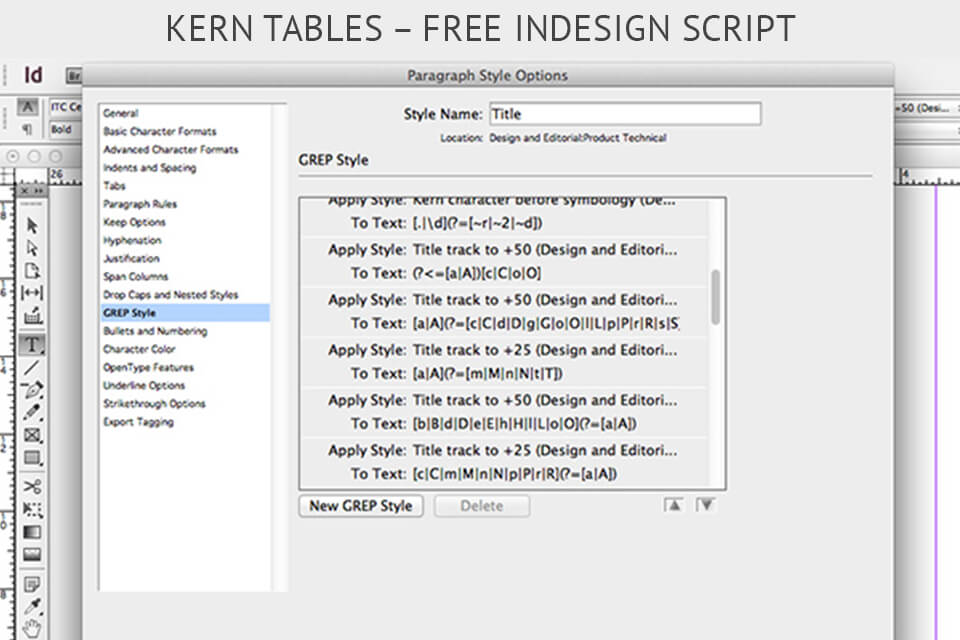This screenshot has width=960, height=640.
Task: Open the Hyphenation settings panel
Action: [x=129, y=240]
